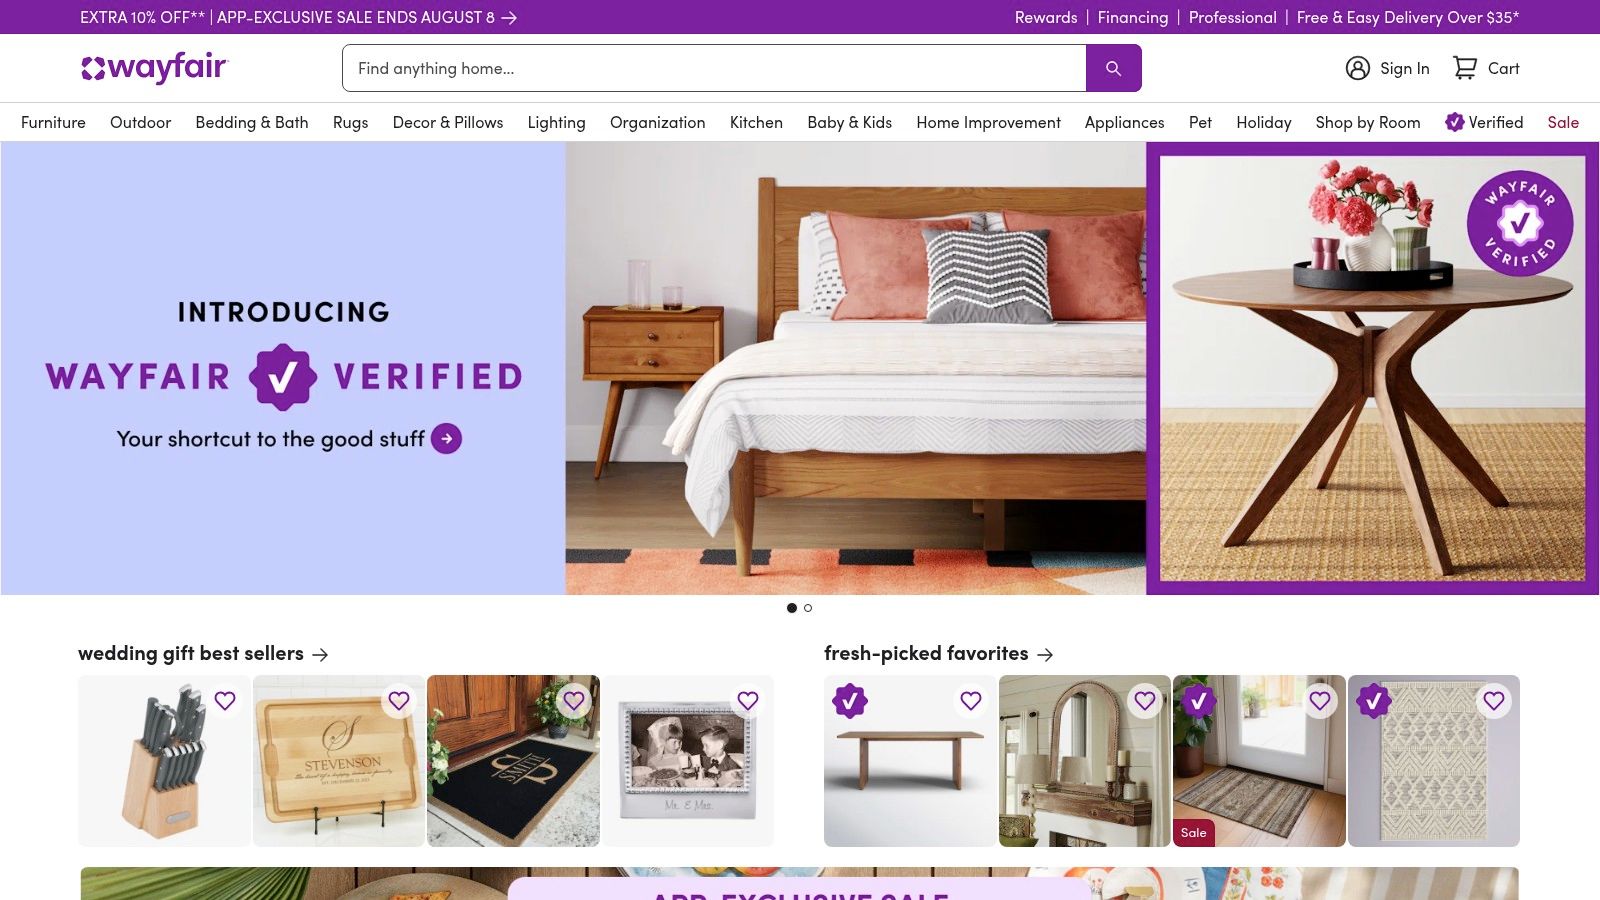Focus the 'Find anything home' search box
The height and width of the screenshot is (900, 1600).
[714, 68]
